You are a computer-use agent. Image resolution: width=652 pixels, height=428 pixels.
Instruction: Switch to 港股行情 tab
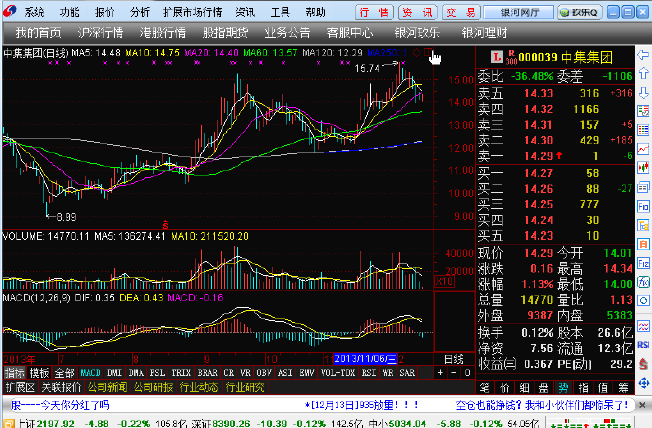[x=163, y=32]
